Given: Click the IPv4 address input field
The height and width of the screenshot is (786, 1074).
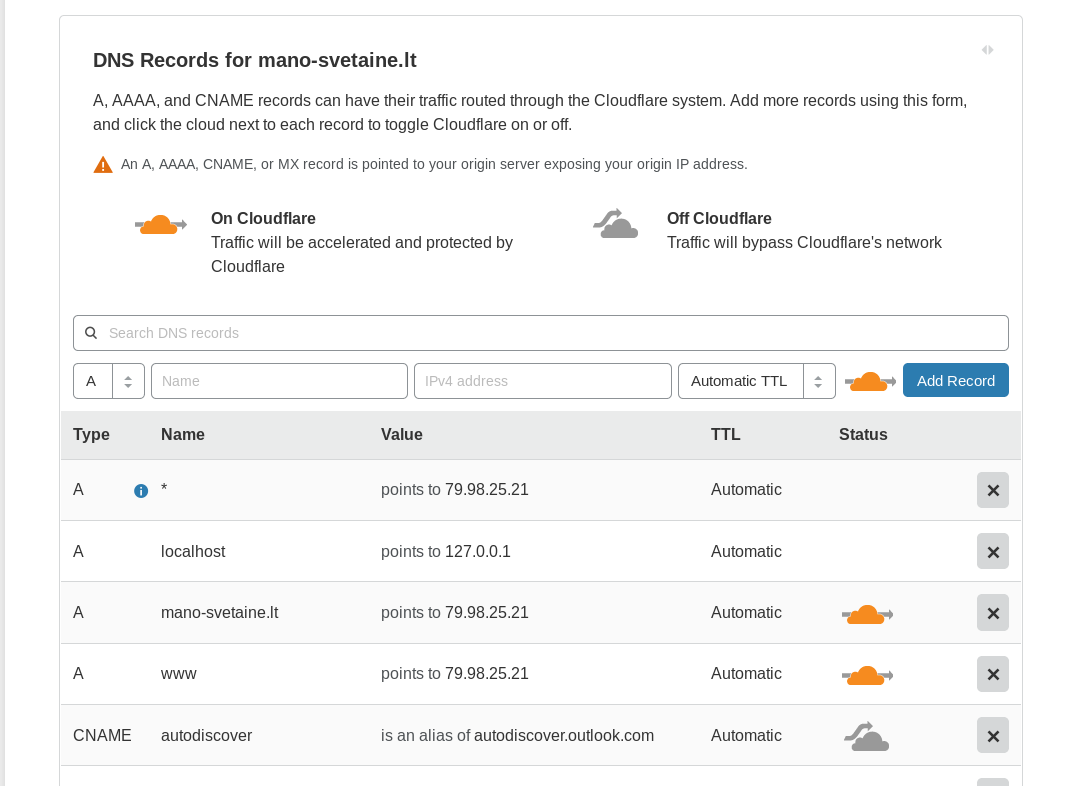Looking at the screenshot, I should pos(542,381).
